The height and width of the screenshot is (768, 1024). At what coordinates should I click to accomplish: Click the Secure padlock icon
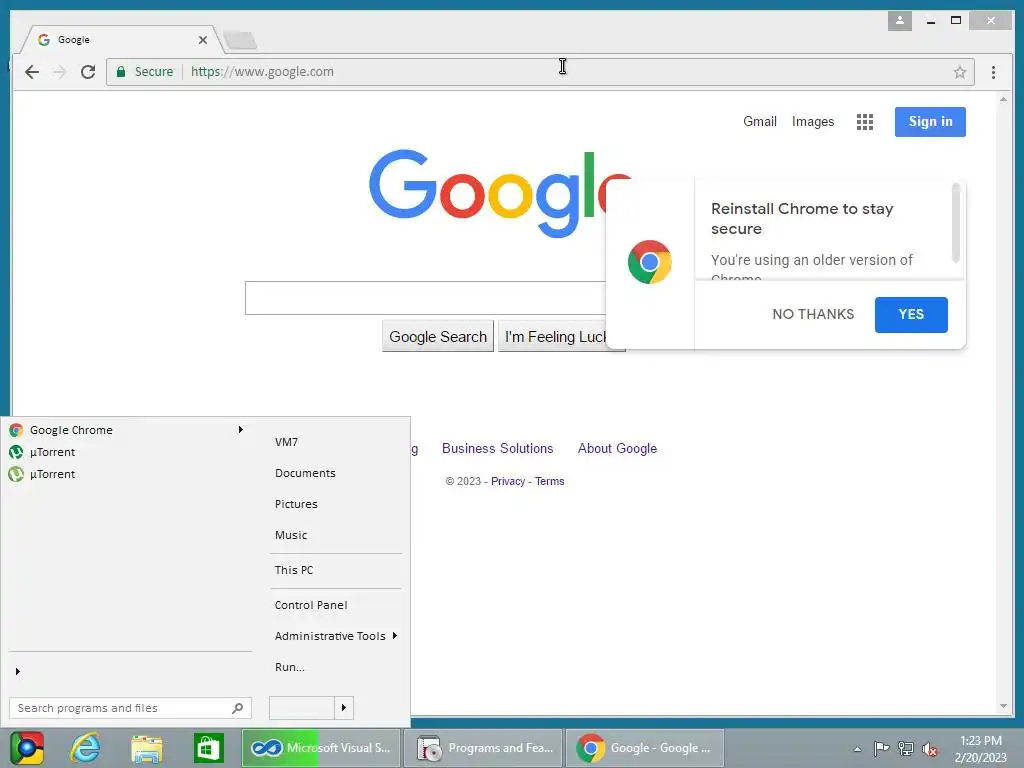click(121, 72)
